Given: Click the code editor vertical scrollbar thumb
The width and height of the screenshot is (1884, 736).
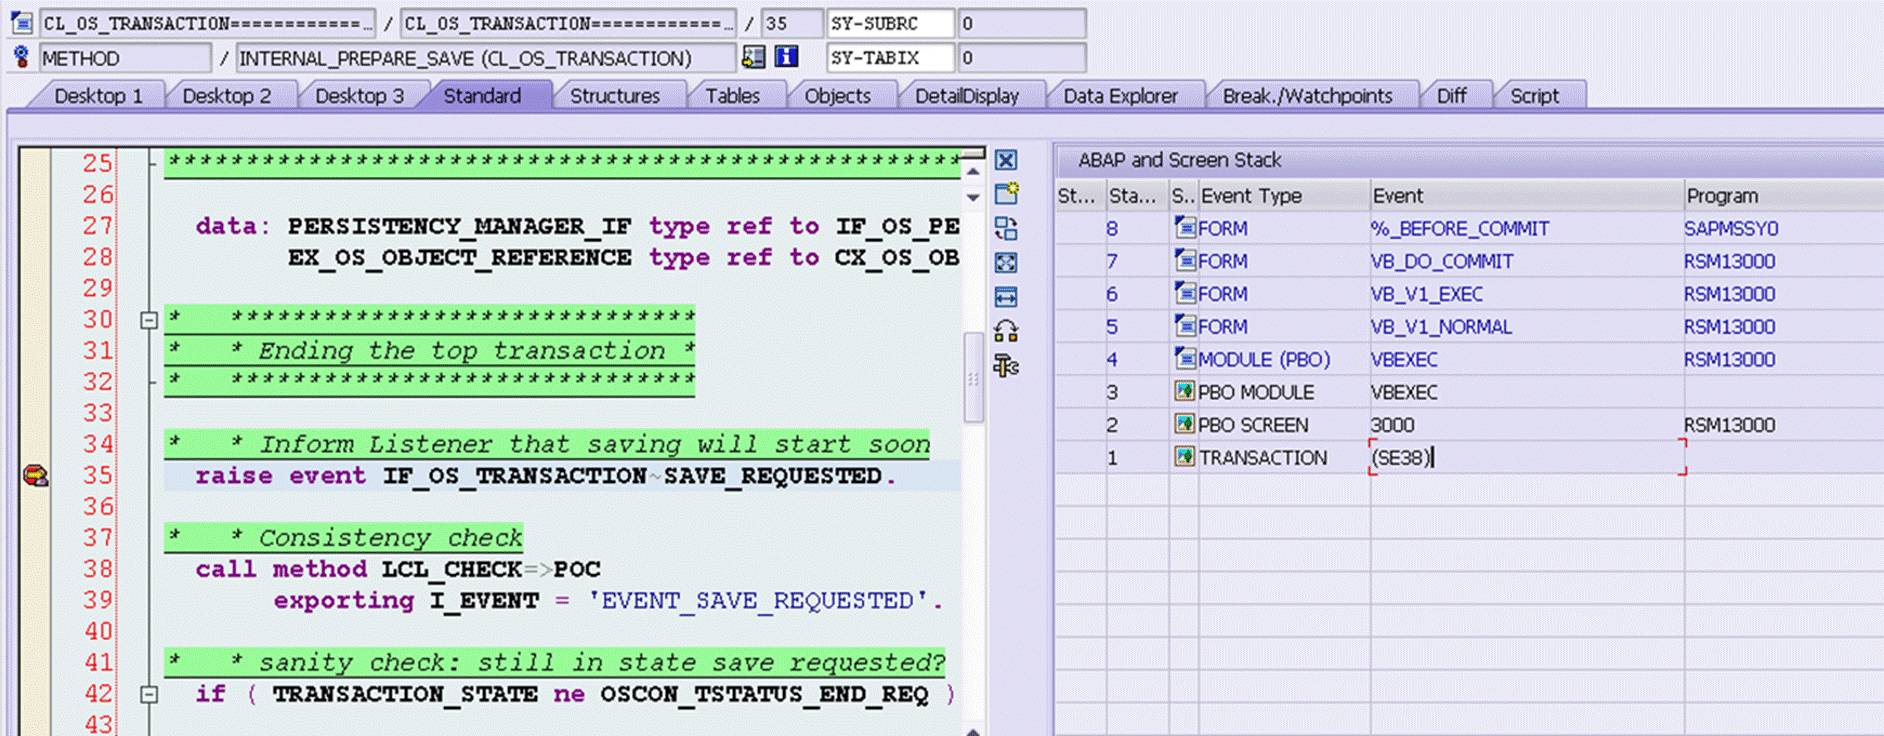Looking at the screenshot, I should (x=973, y=378).
